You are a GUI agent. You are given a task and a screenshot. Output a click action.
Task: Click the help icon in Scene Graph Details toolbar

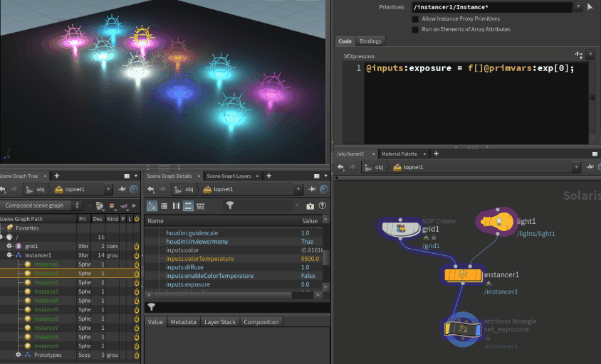click(x=322, y=206)
